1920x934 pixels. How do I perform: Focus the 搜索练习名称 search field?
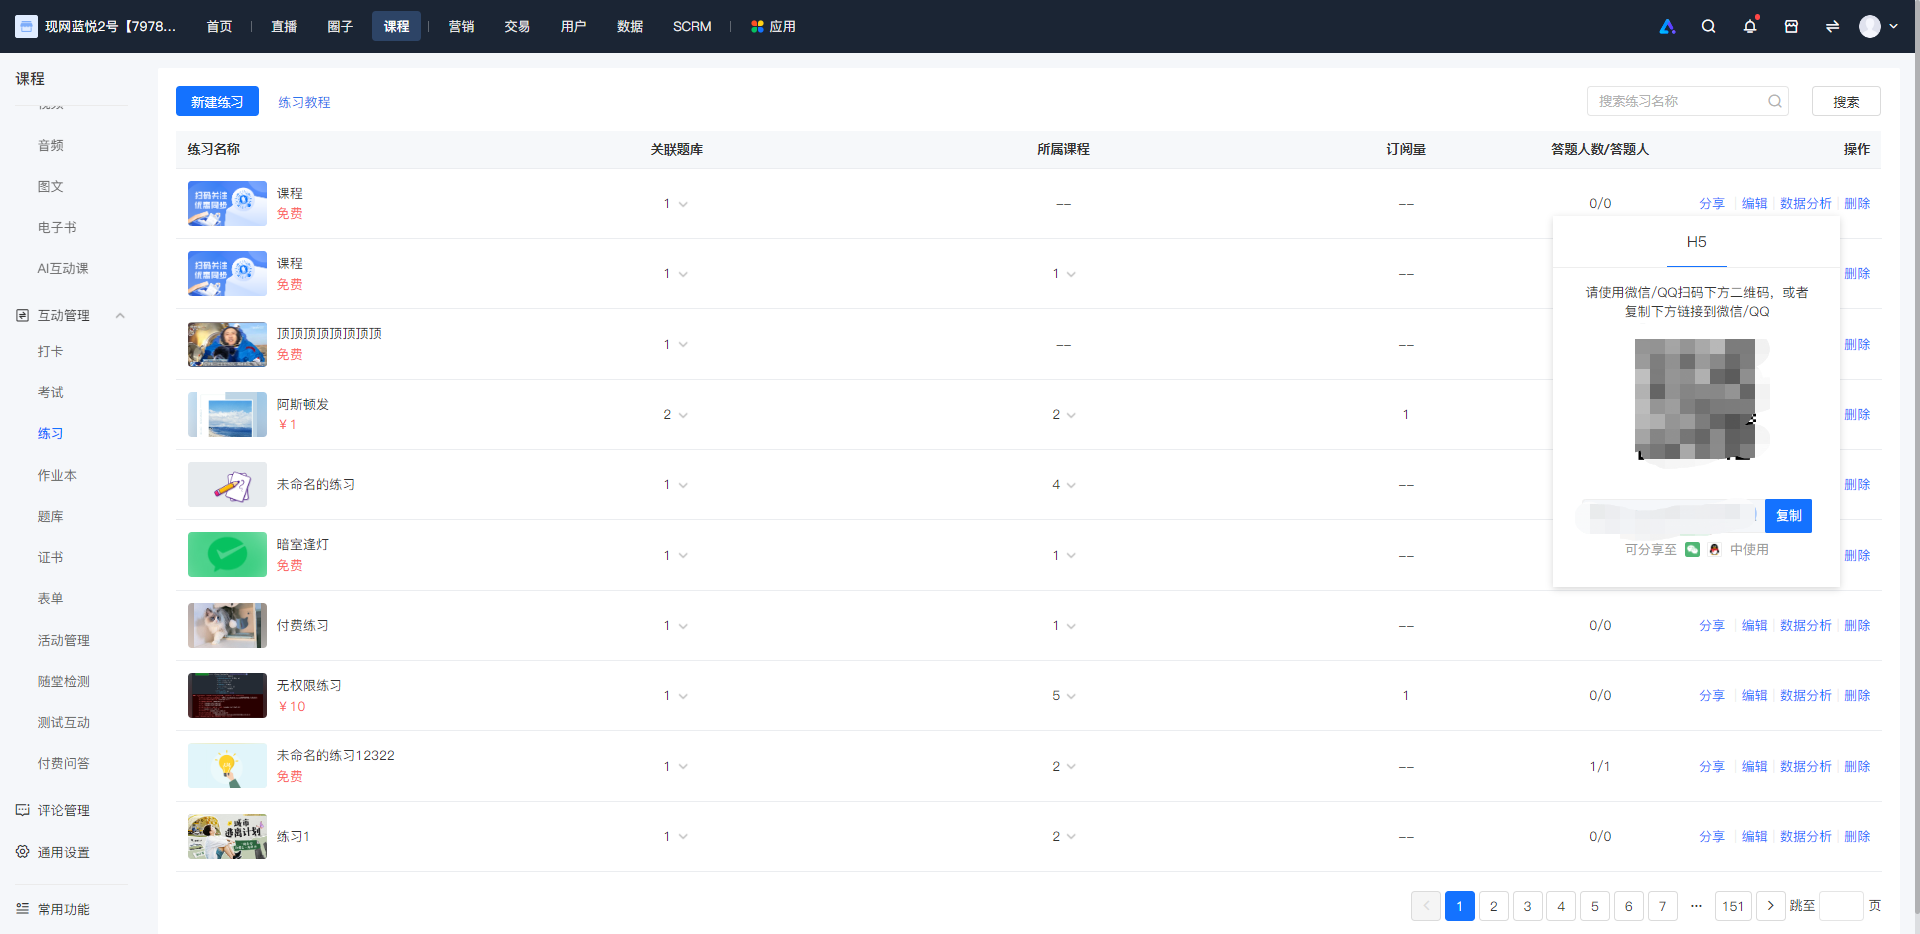pyautogui.click(x=1679, y=101)
